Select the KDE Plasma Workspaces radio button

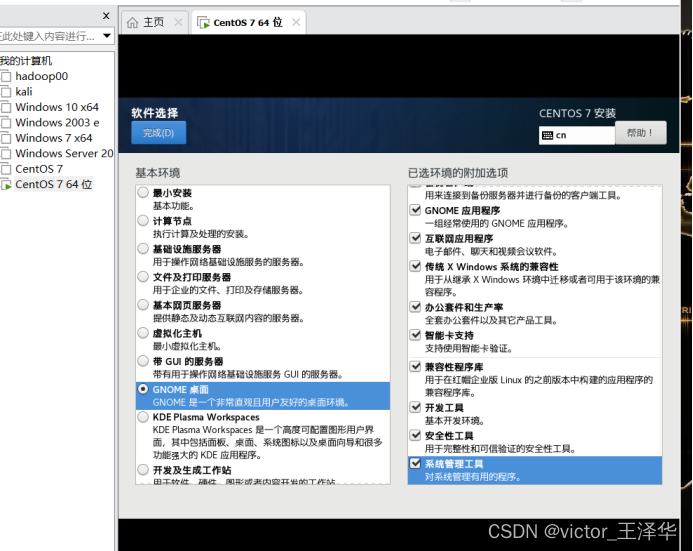click(143, 417)
